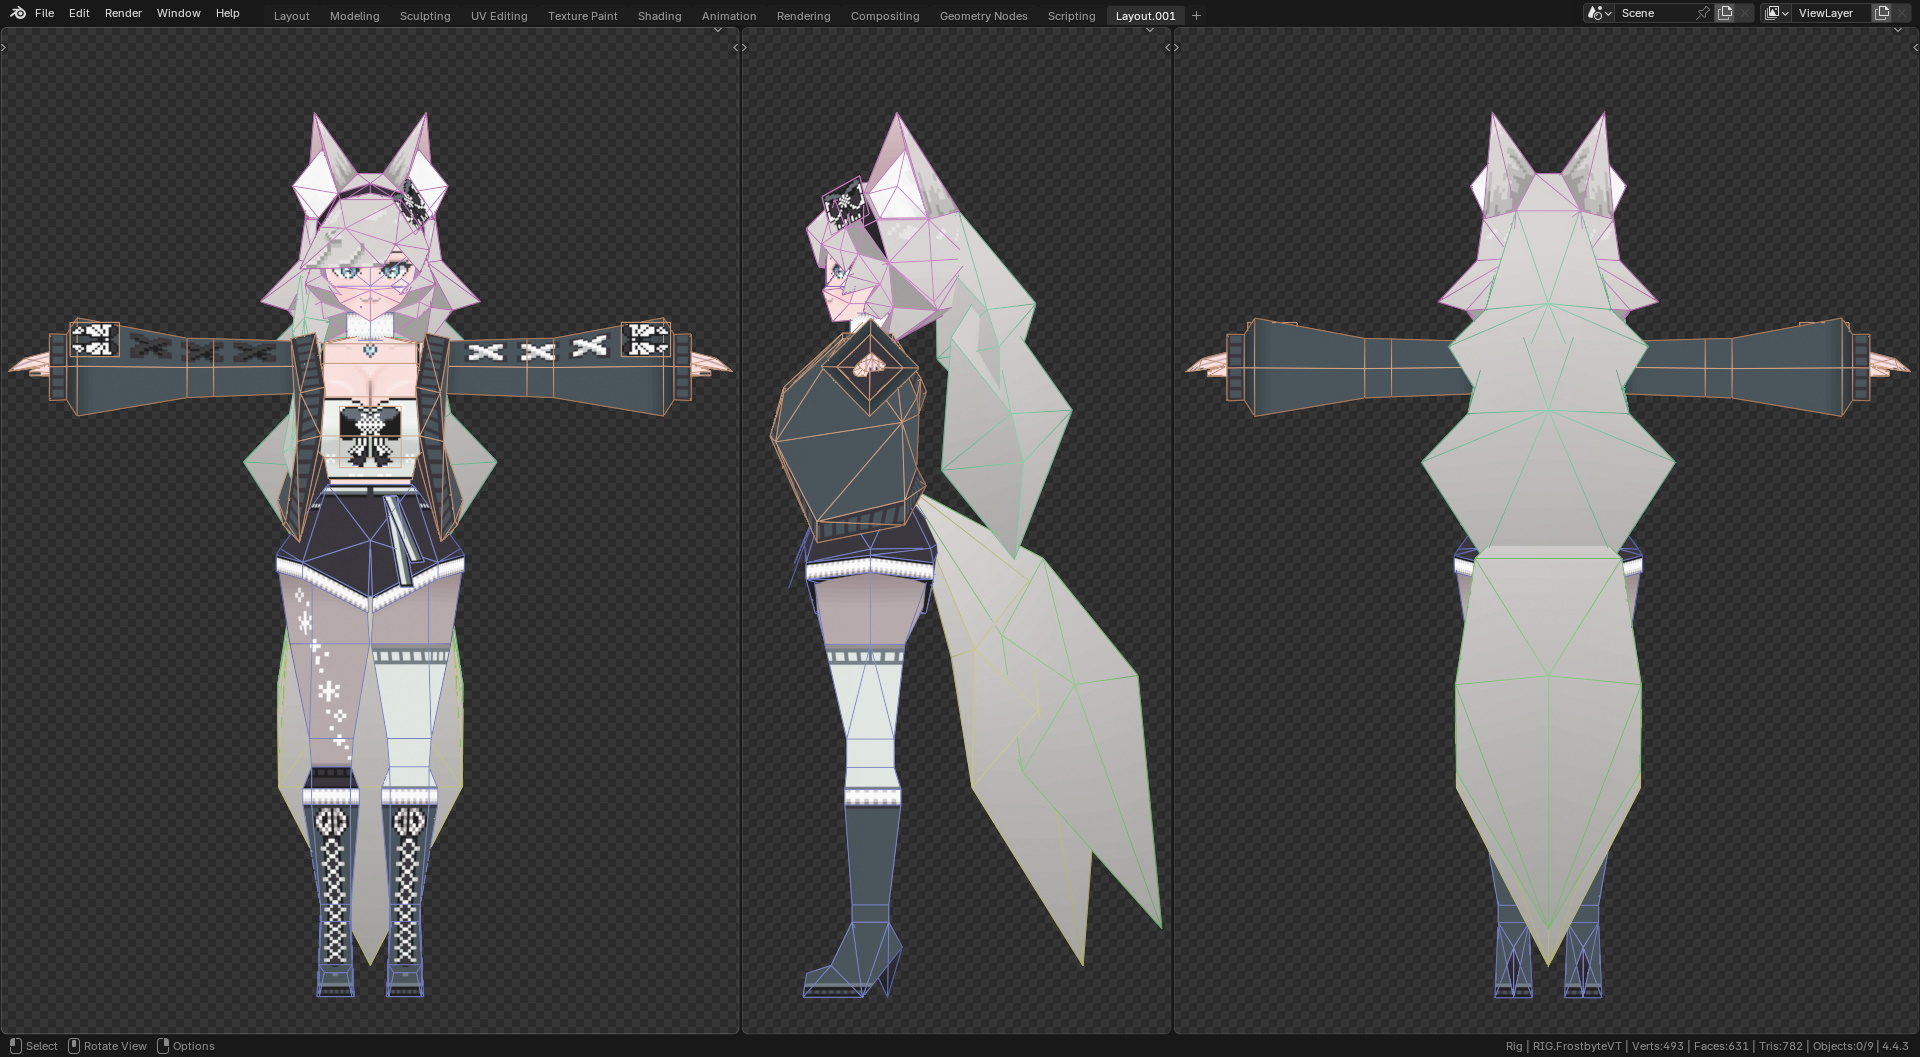
Task: Open the ViewLayer browse dropdown chevron
Action: [1786, 12]
